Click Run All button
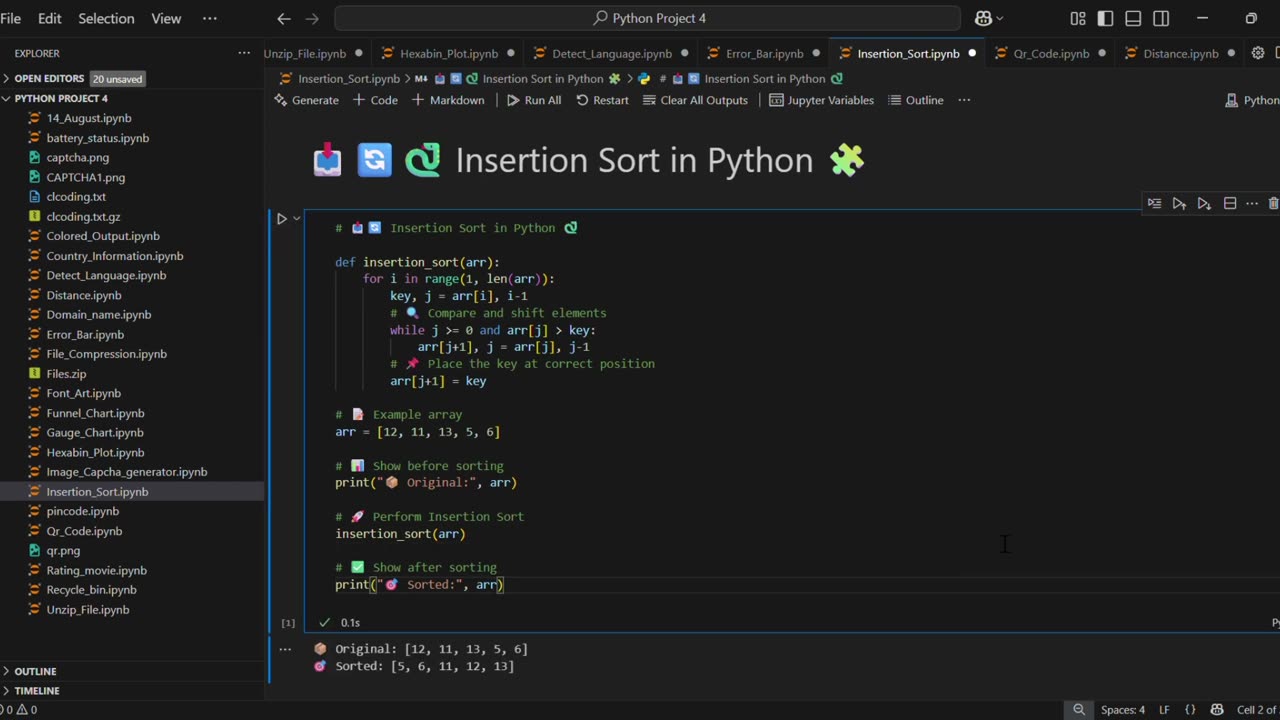The width and height of the screenshot is (1280, 720). 533,100
